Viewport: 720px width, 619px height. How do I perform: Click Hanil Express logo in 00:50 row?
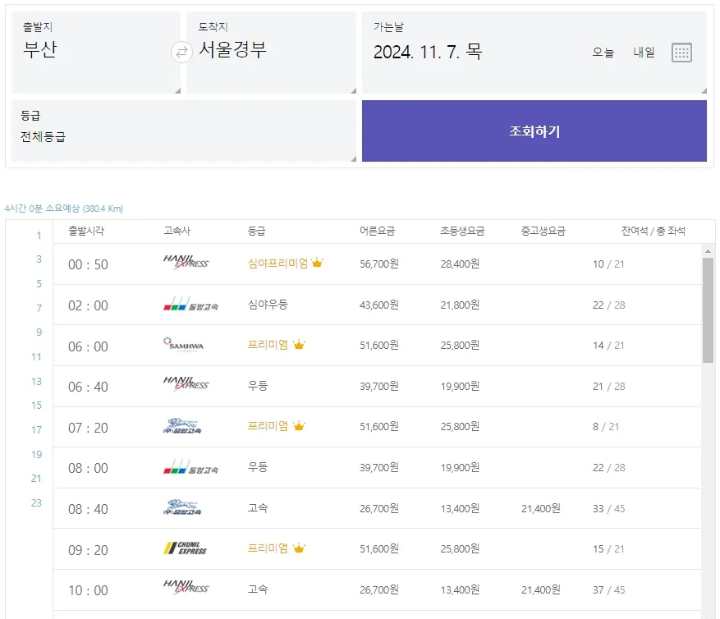pyautogui.click(x=186, y=262)
